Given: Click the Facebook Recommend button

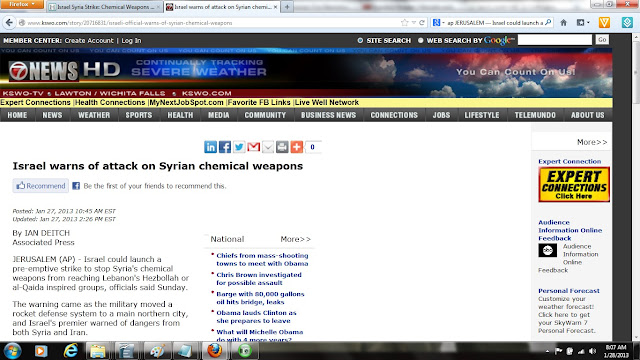Looking at the screenshot, I should tap(40, 186).
